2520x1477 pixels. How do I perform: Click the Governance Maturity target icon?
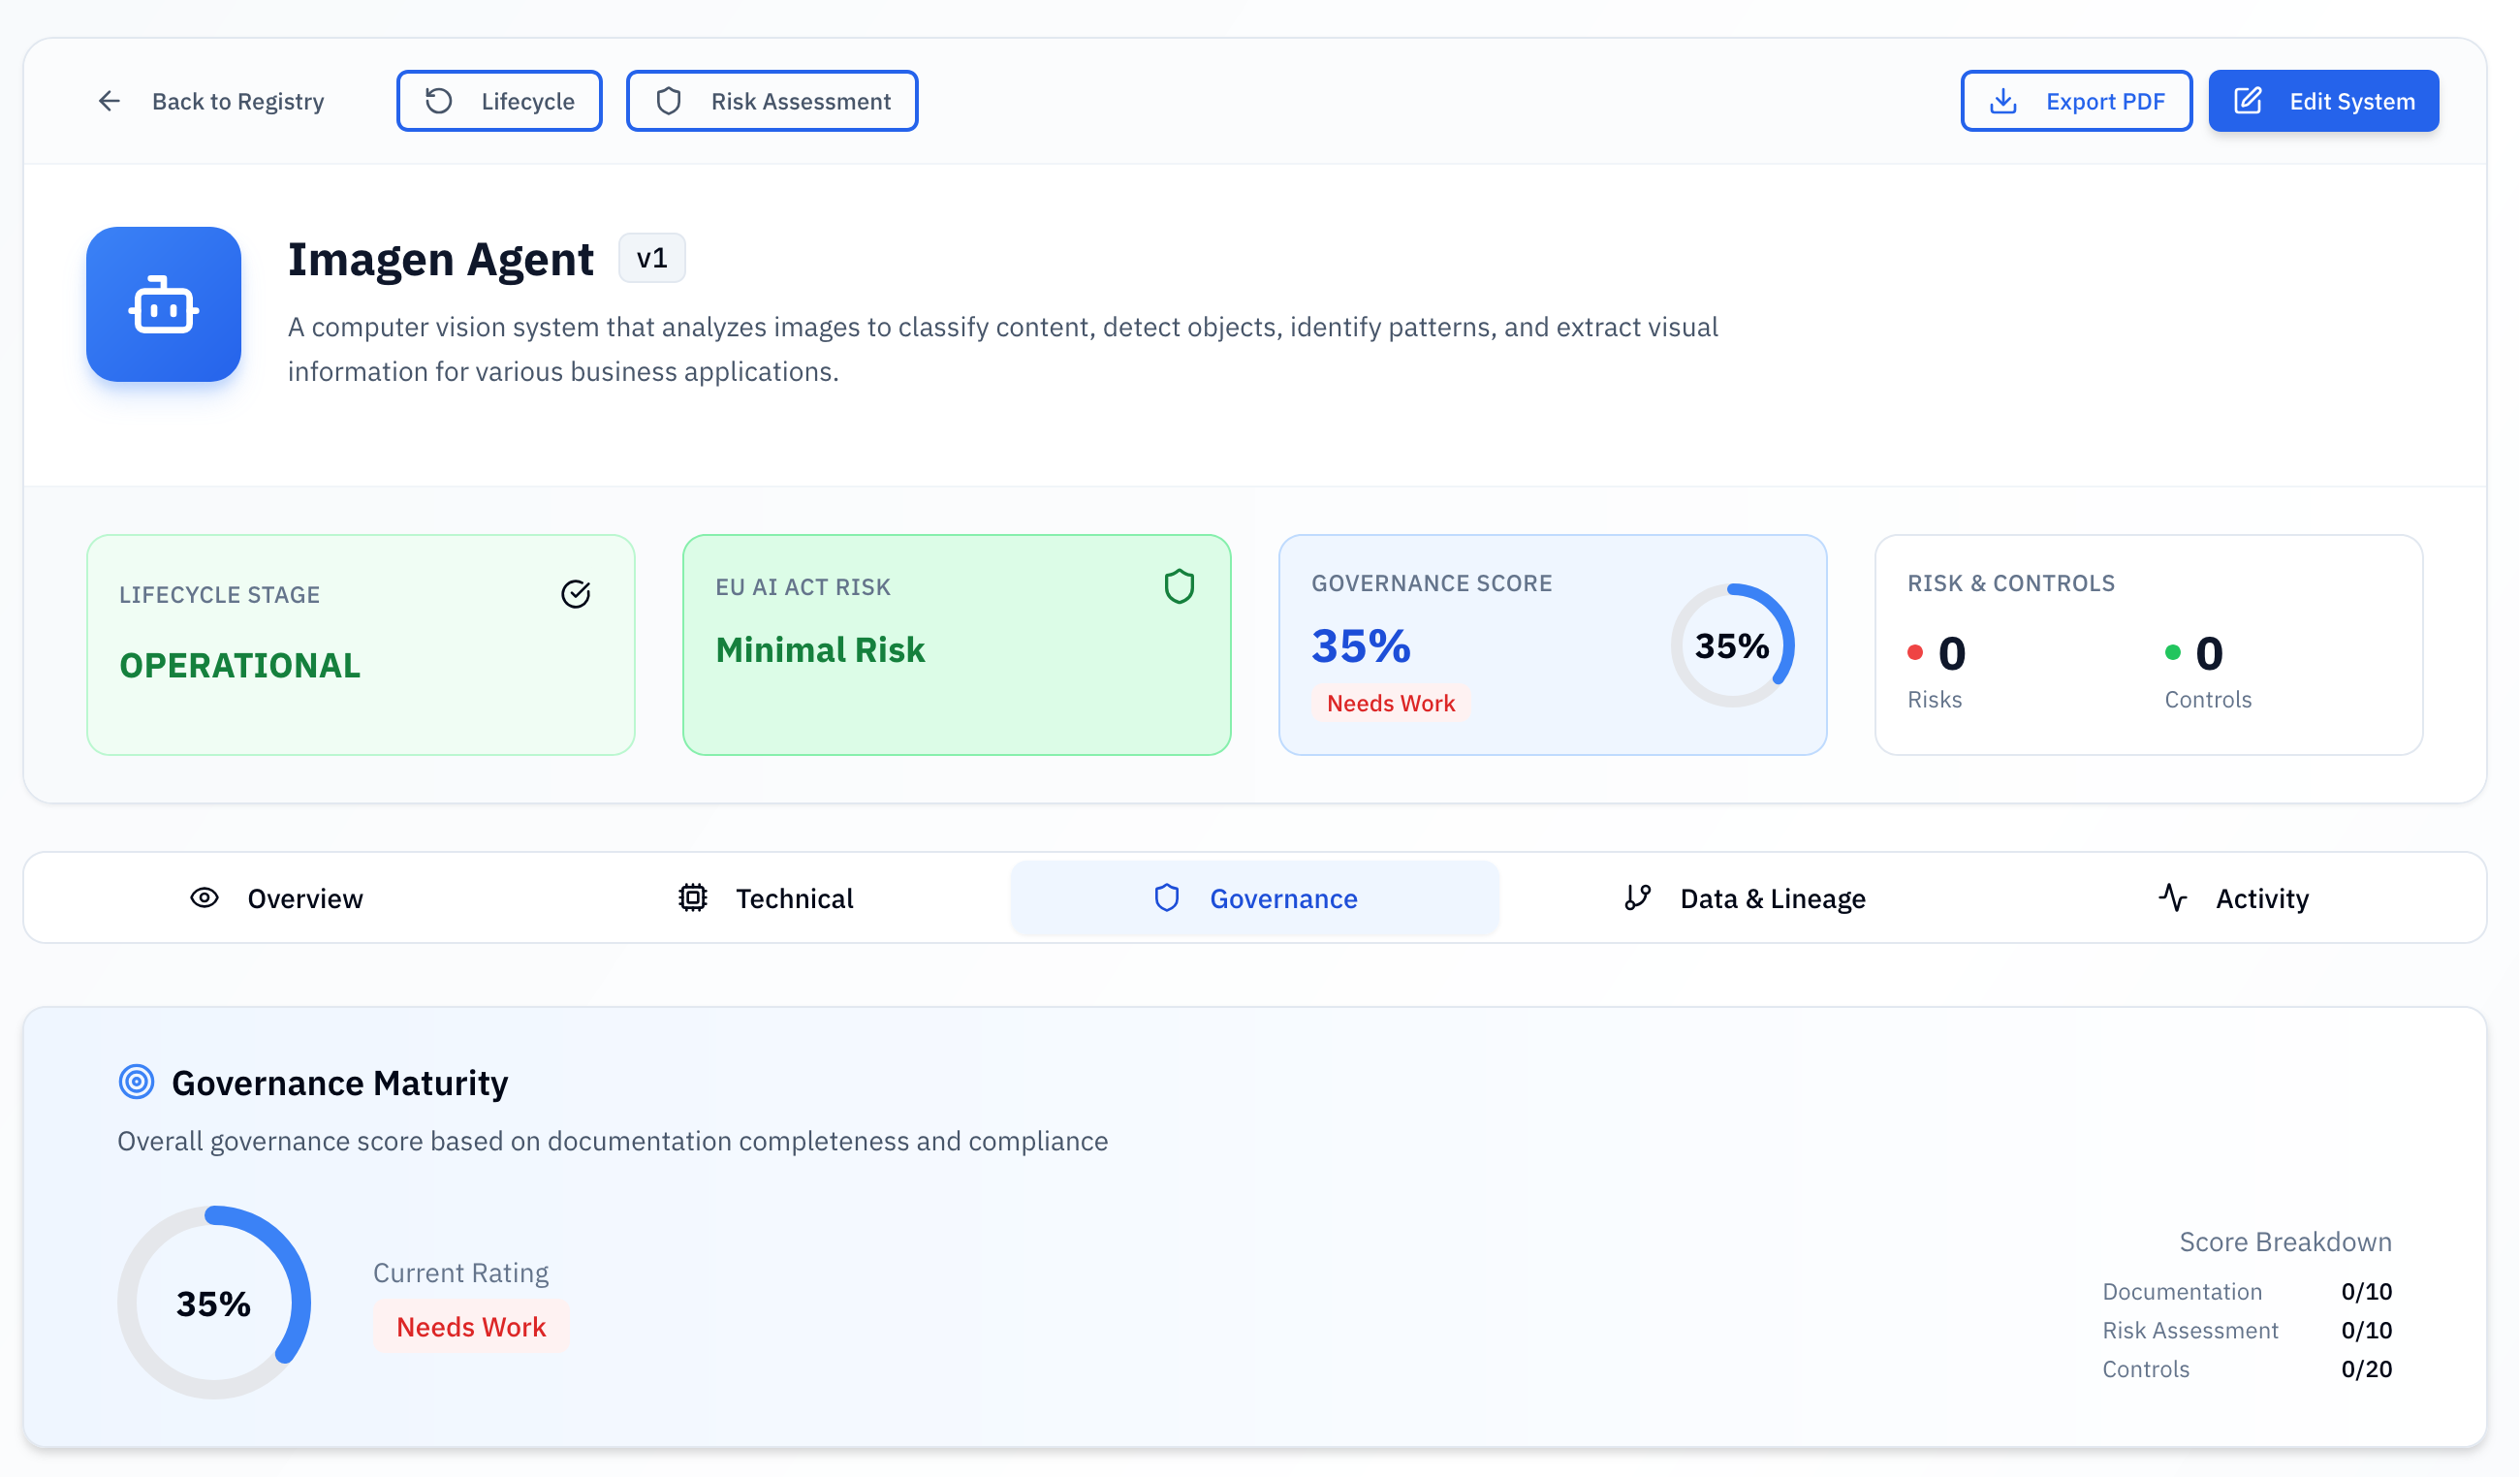click(136, 1082)
